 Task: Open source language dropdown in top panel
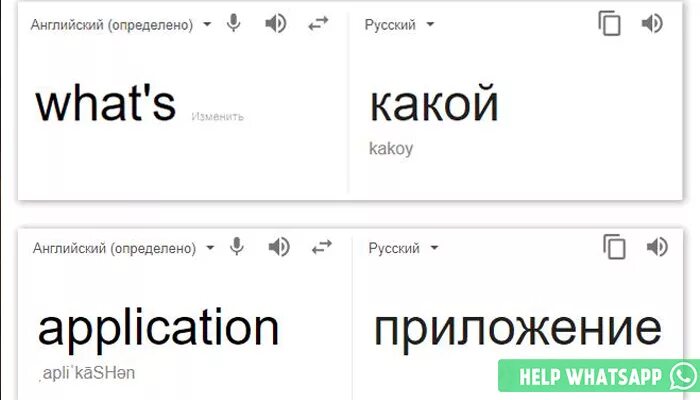(x=121, y=25)
